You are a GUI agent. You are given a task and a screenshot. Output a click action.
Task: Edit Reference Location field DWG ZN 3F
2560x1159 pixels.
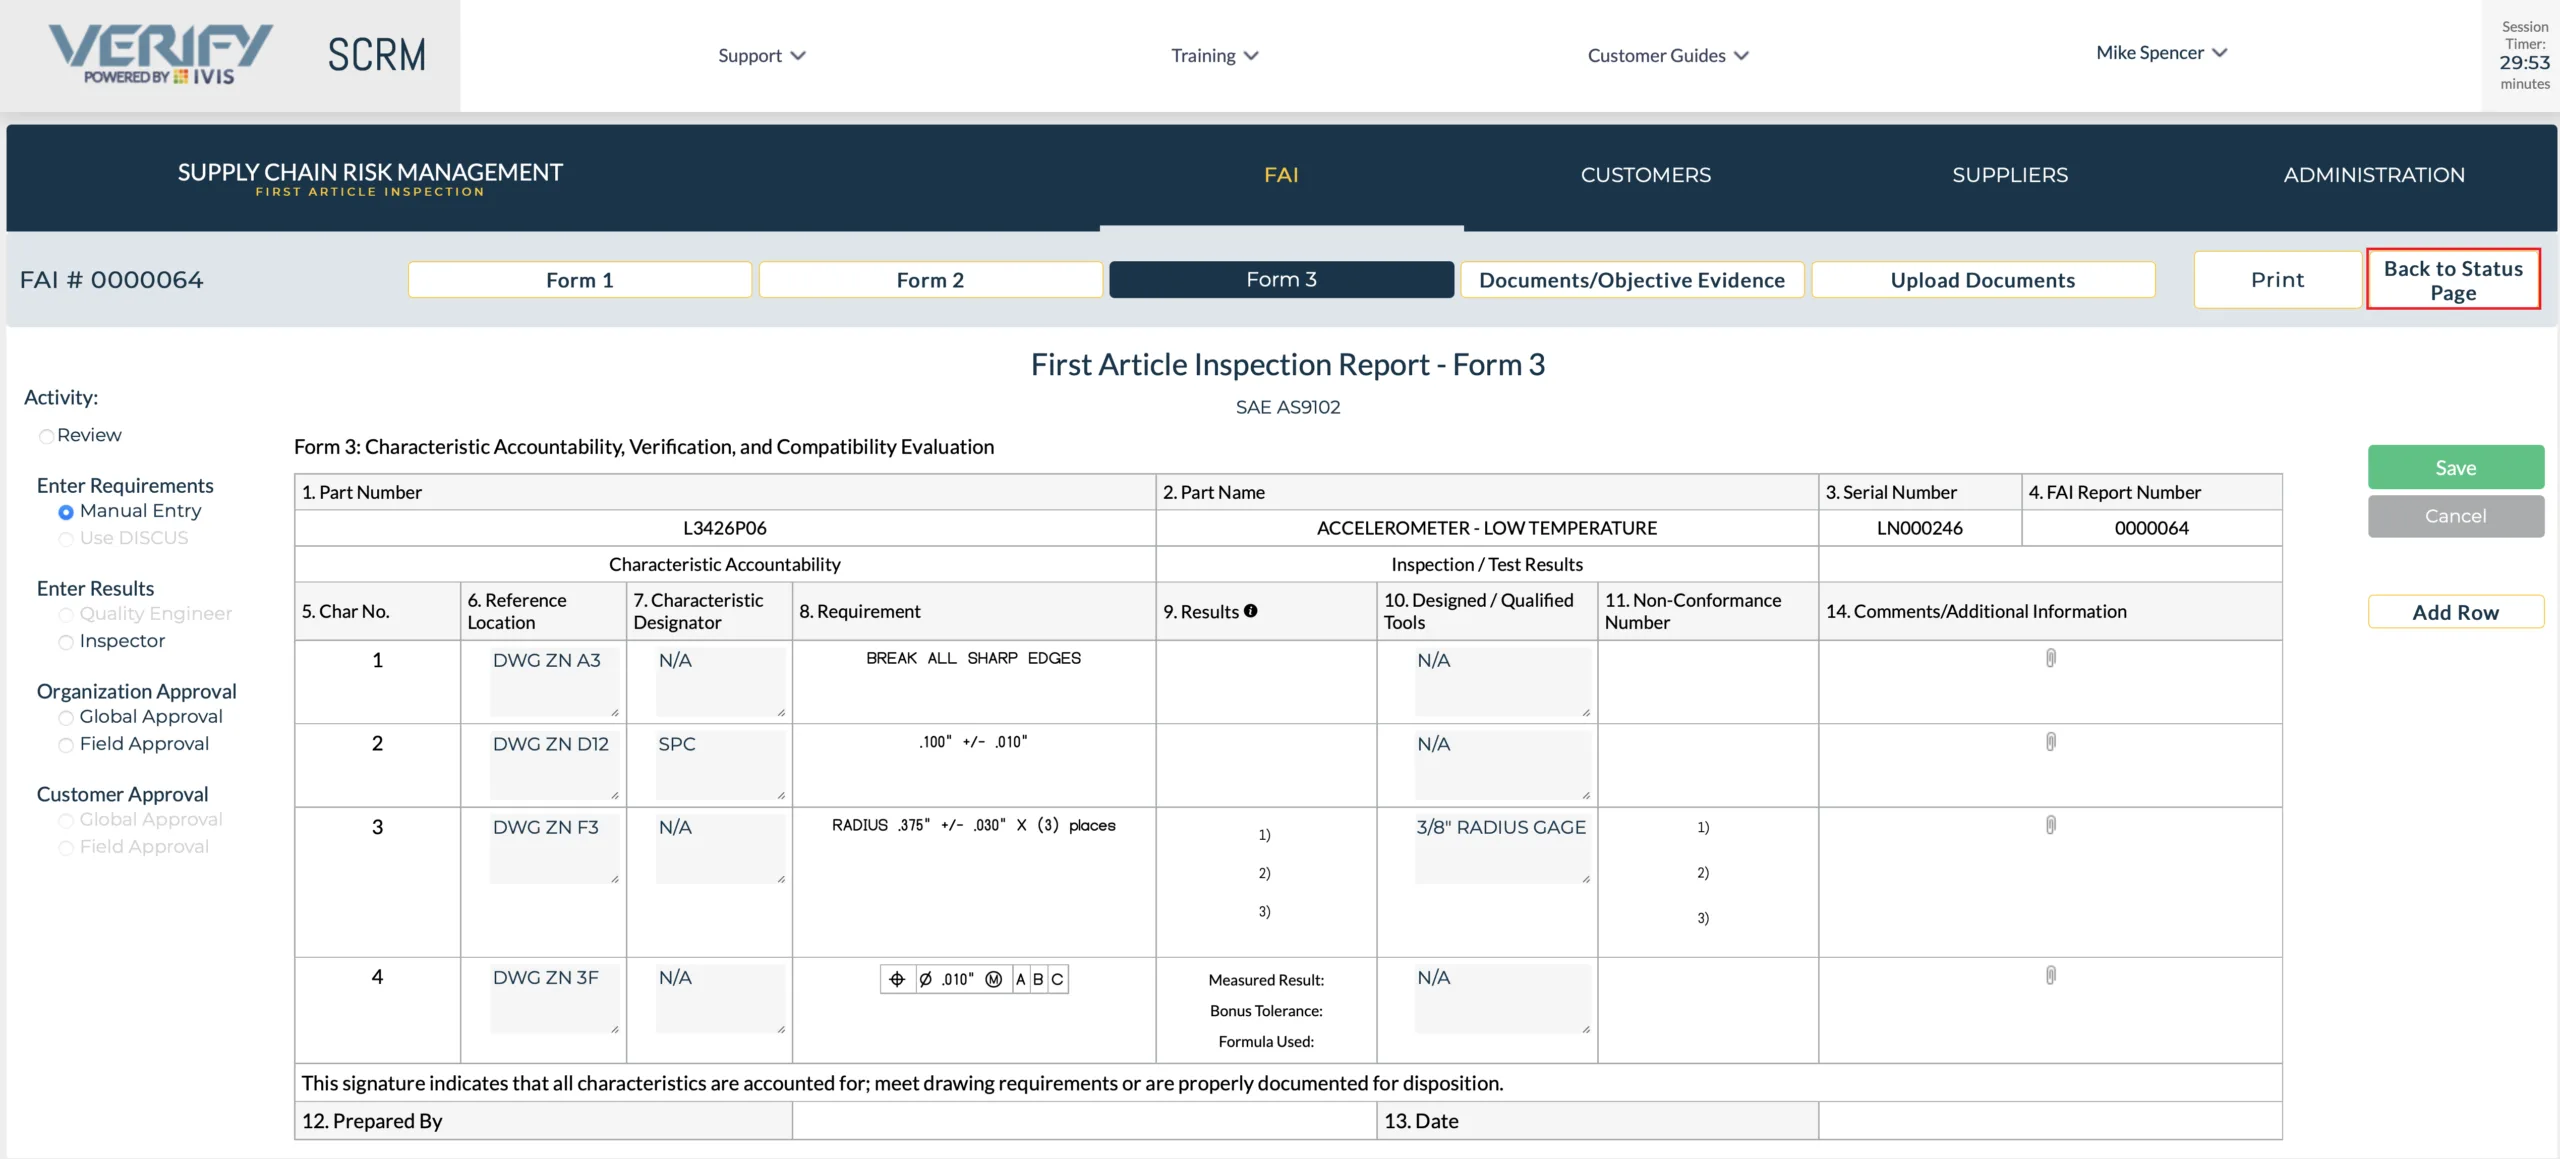tap(555, 999)
